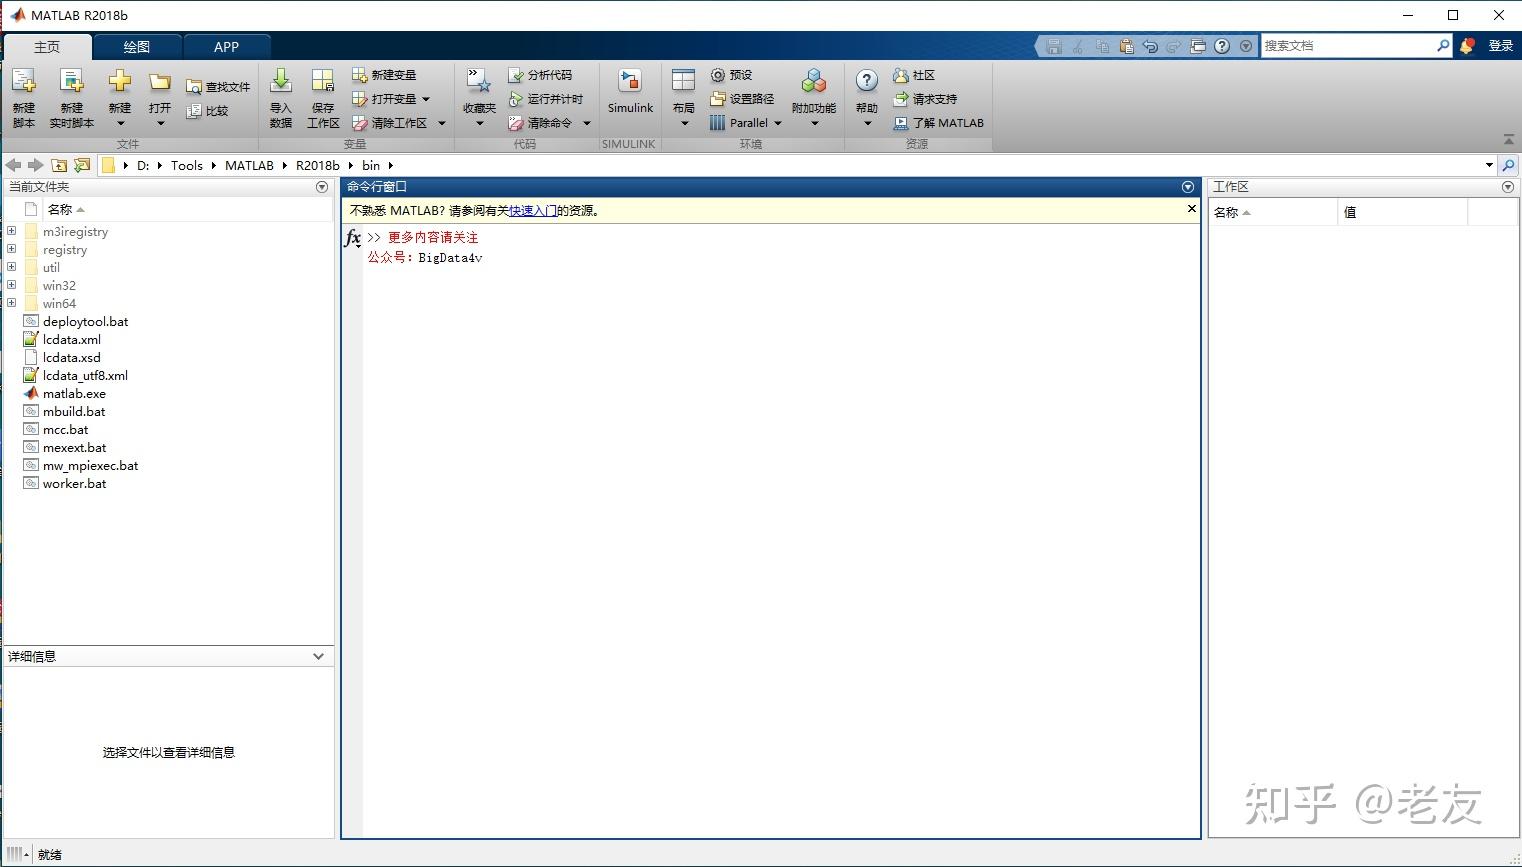This screenshot has height=867, width=1522.
Task: Expand the win64 folder node
Action: click(x=10, y=303)
